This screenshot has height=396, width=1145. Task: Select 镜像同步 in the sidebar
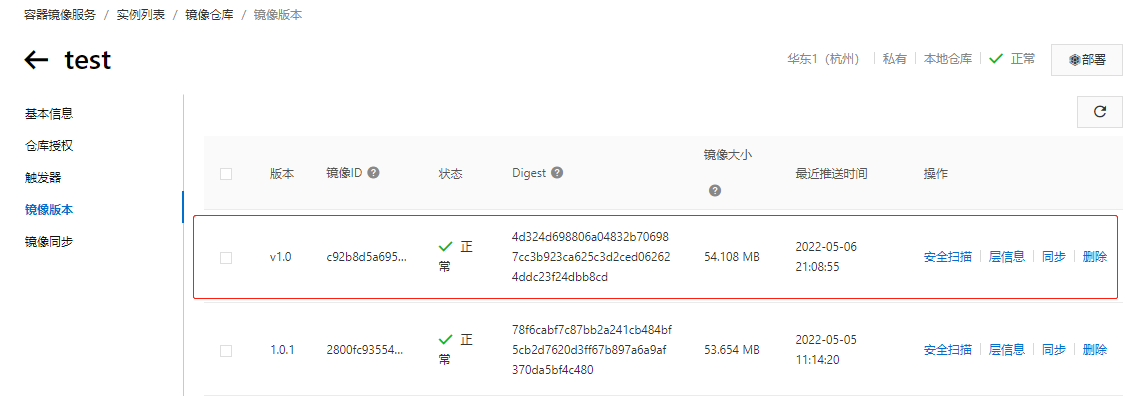(49, 242)
